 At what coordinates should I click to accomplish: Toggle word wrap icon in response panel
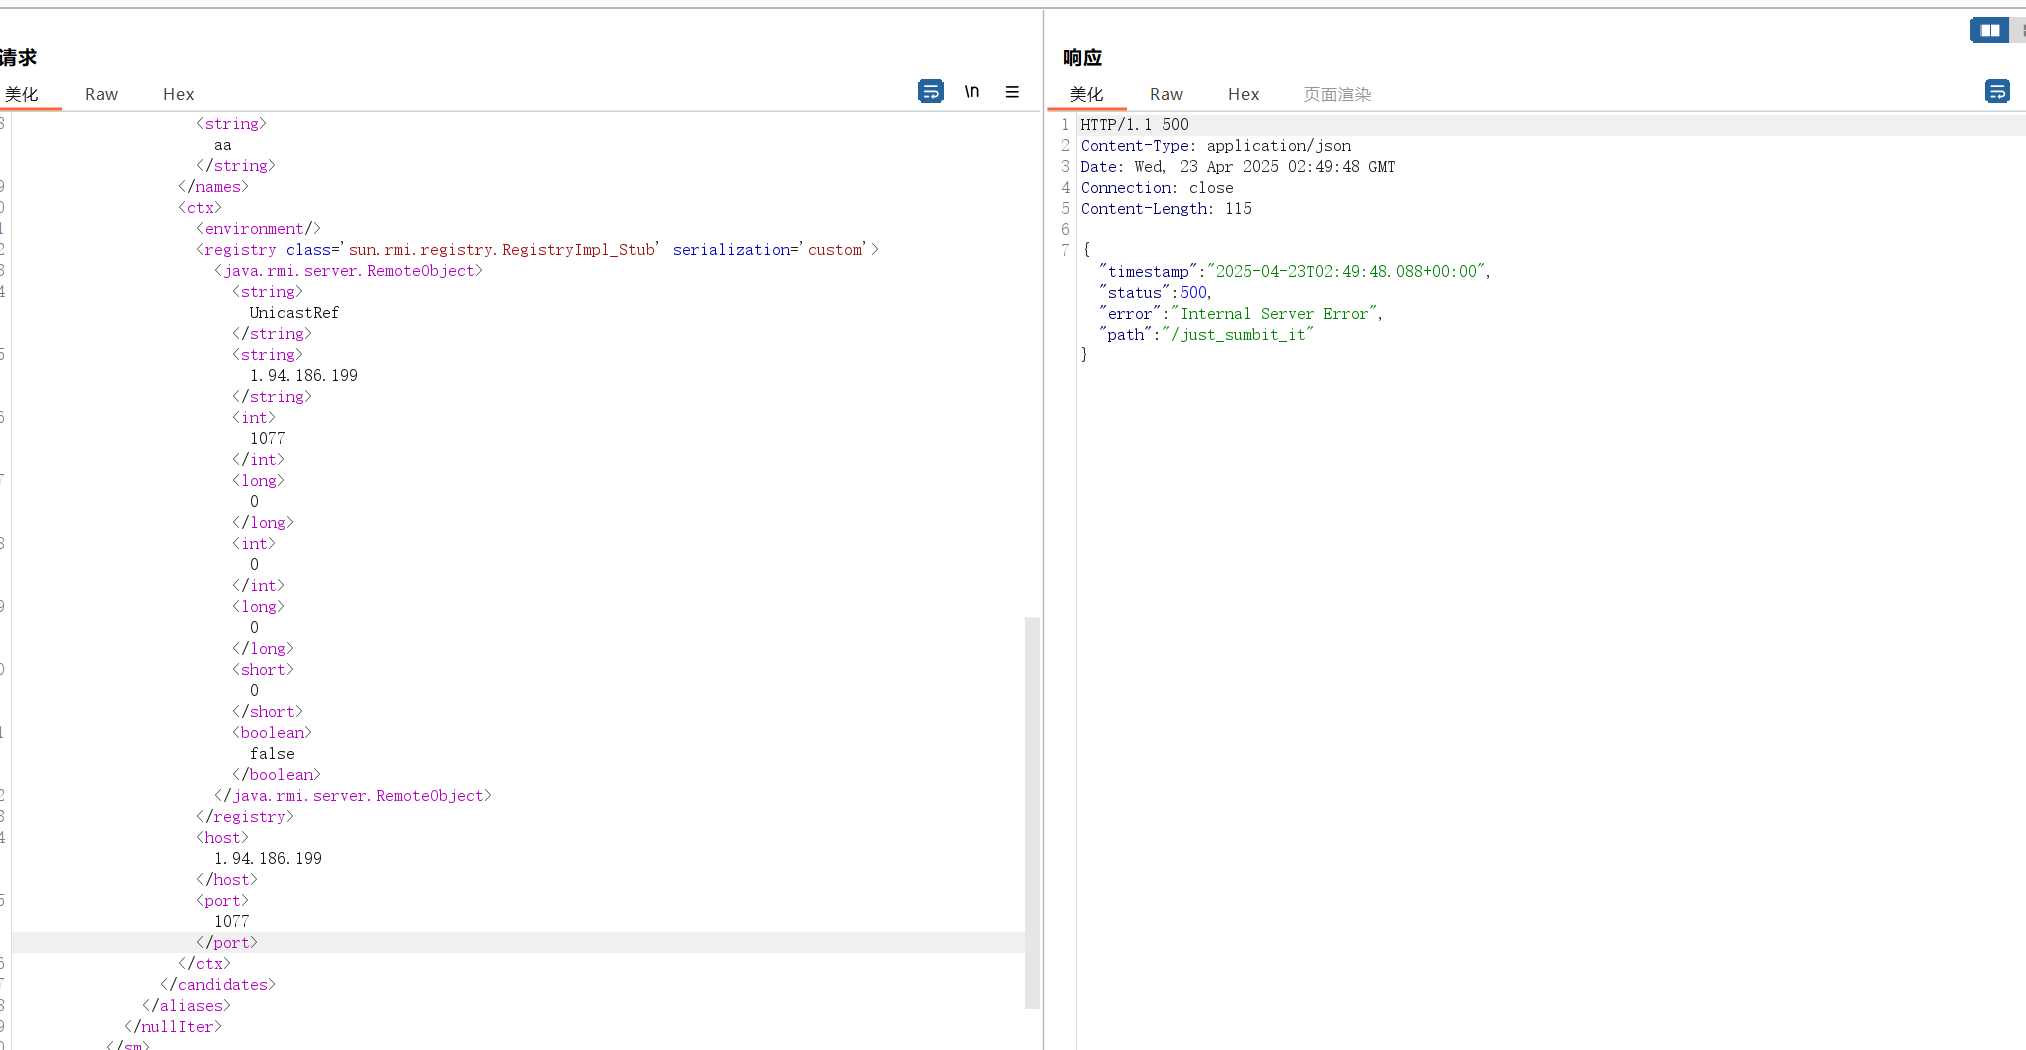(1997, 92)
